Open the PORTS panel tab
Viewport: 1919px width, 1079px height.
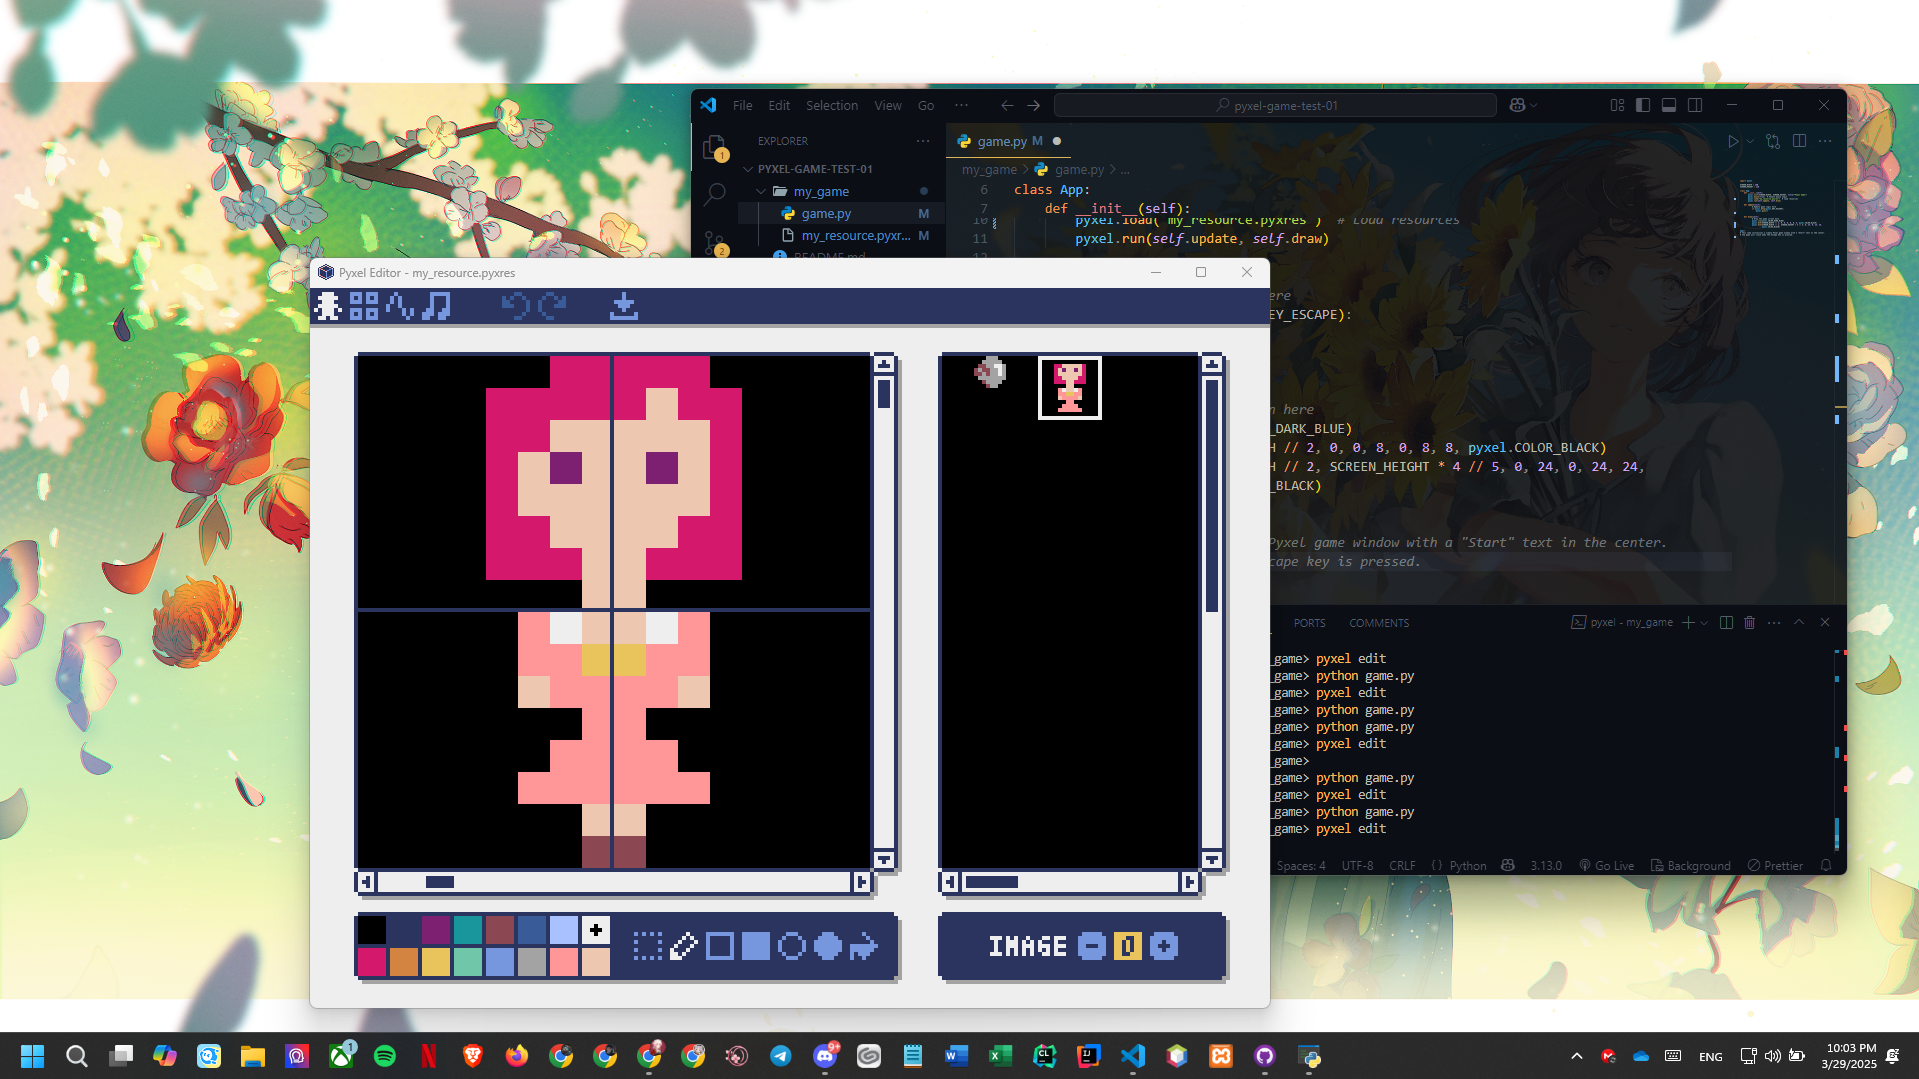[x=1309, y=623]
